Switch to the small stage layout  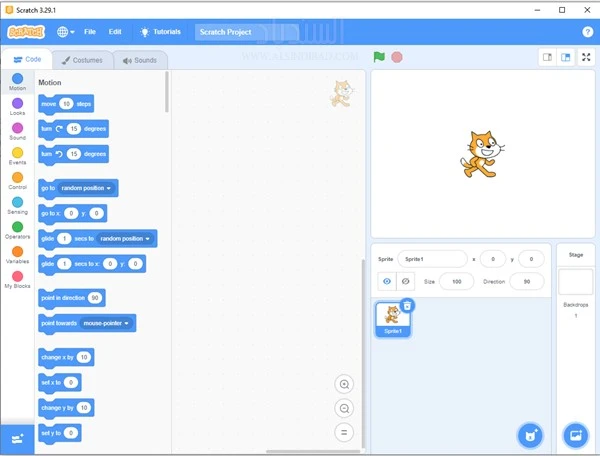tap(548, 57)
